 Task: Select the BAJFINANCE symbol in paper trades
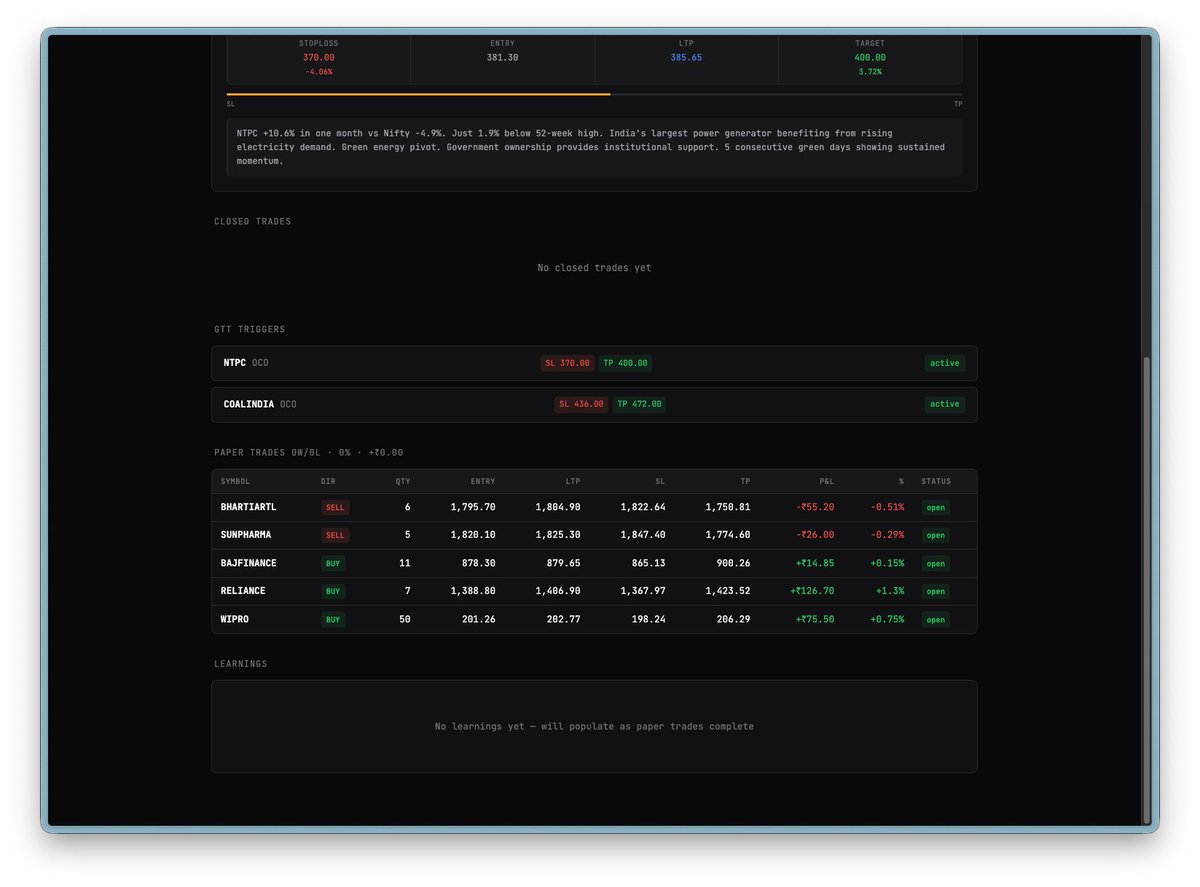248,563
